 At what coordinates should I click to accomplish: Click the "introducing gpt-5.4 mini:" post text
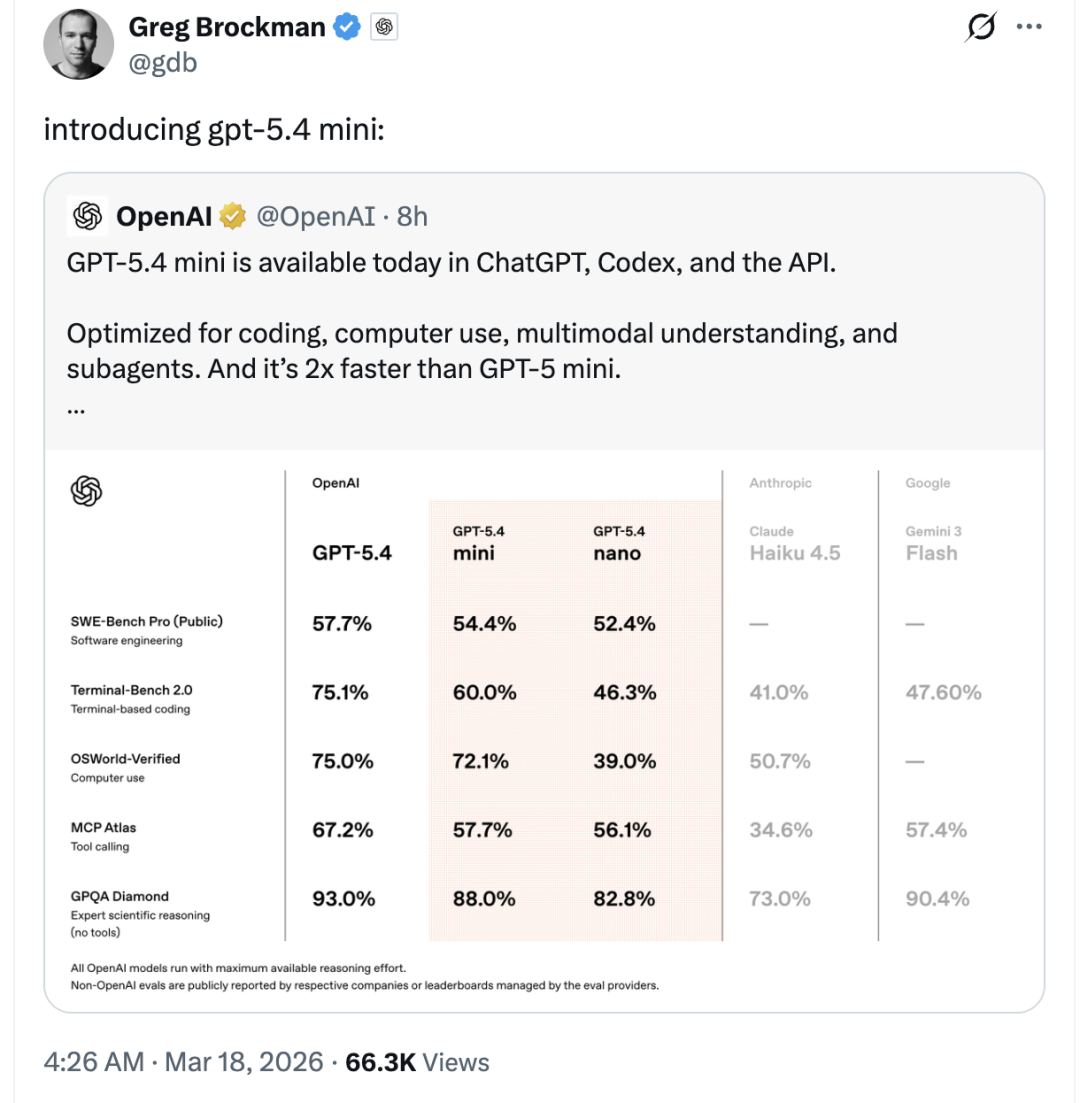pyautogui.click(x=214, y=132)
